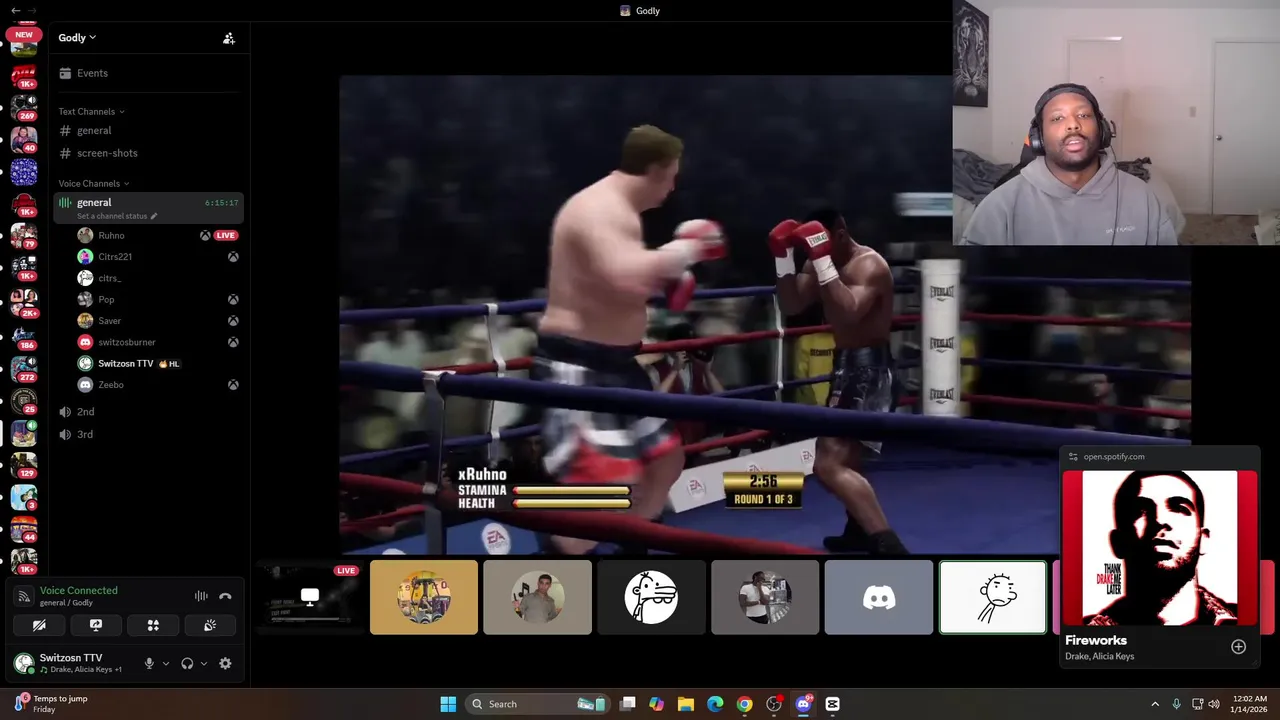Image resolution: width=1280 pixels, height=720 pixels.
Task: Go back with the arrow in title bar
Action: click(x=15, y=11)
